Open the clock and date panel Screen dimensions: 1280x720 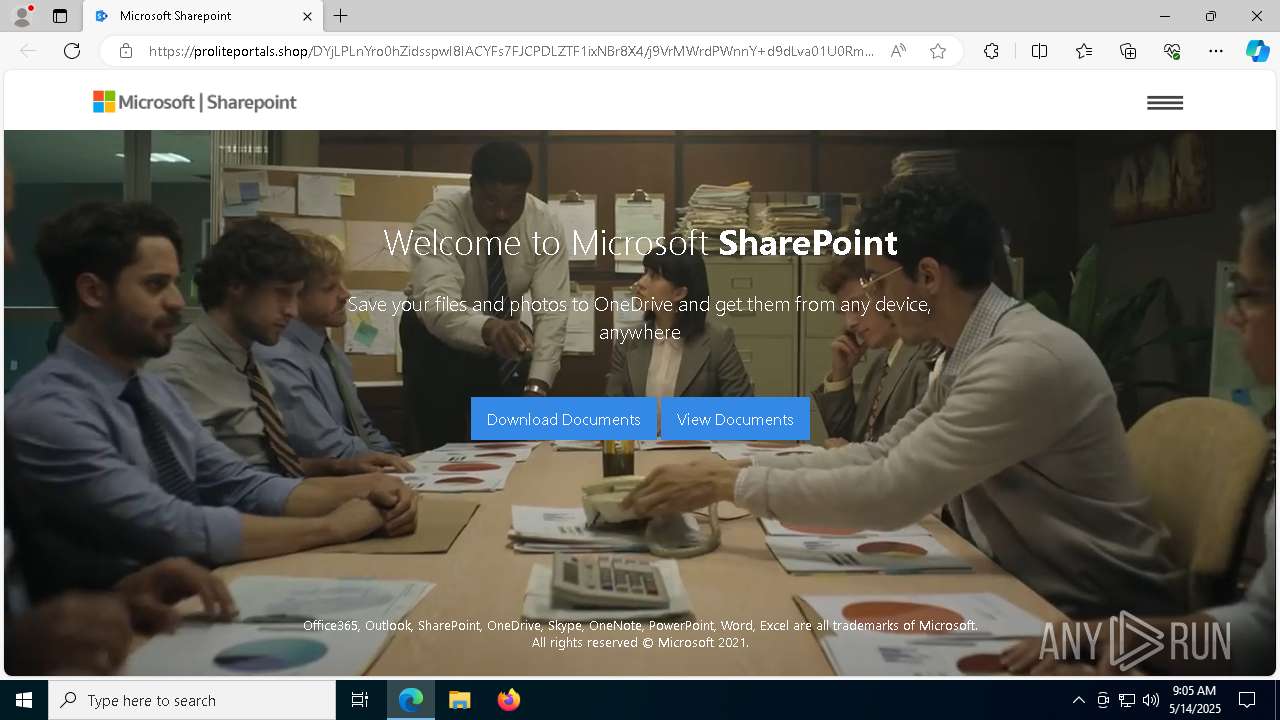click(1194, 700)
